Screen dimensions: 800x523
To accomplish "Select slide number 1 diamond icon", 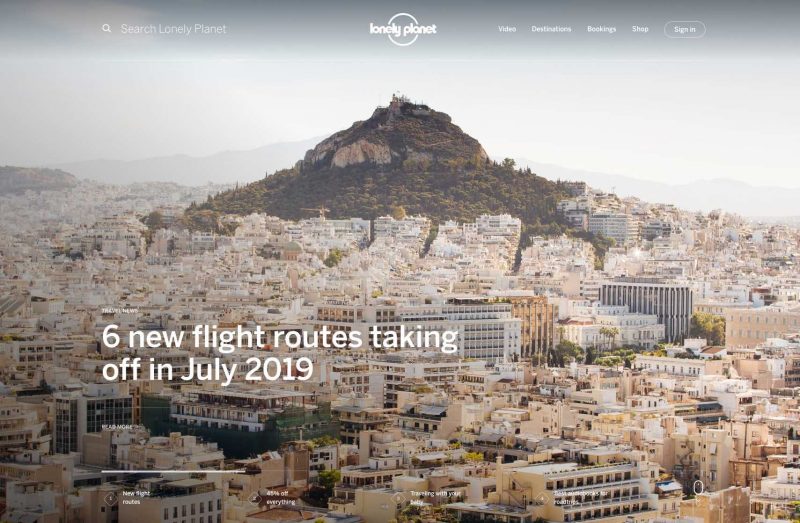I will click(x=110, y=498).
